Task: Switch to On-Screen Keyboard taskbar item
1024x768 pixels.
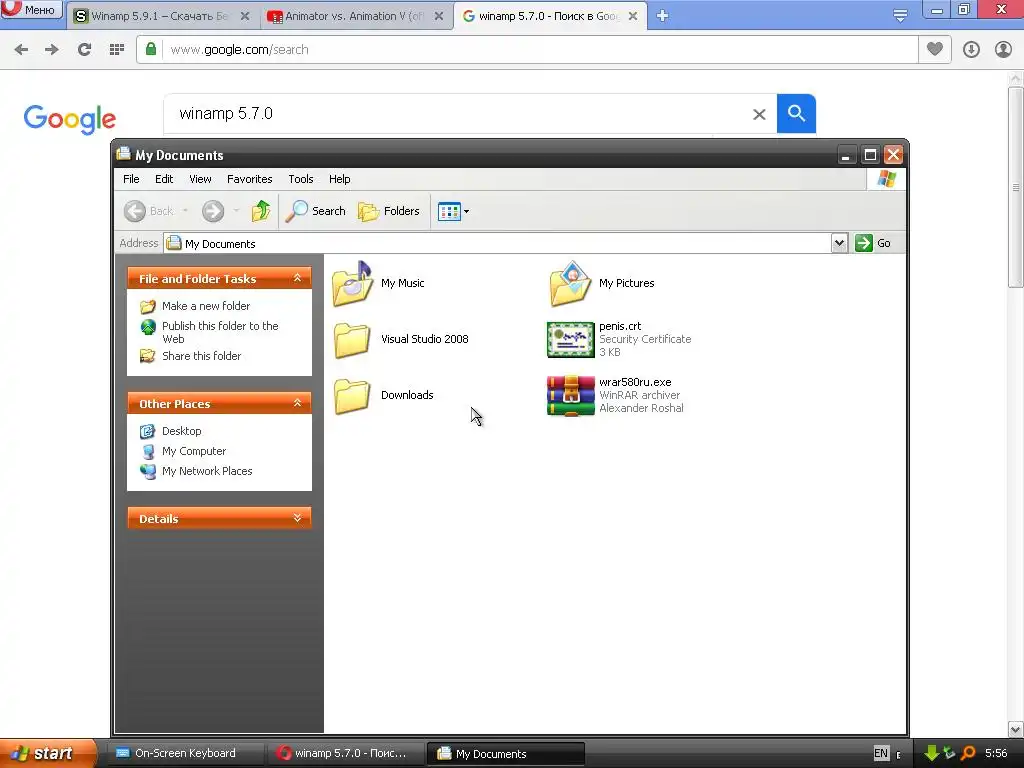Action: click(x=185, y=753)
